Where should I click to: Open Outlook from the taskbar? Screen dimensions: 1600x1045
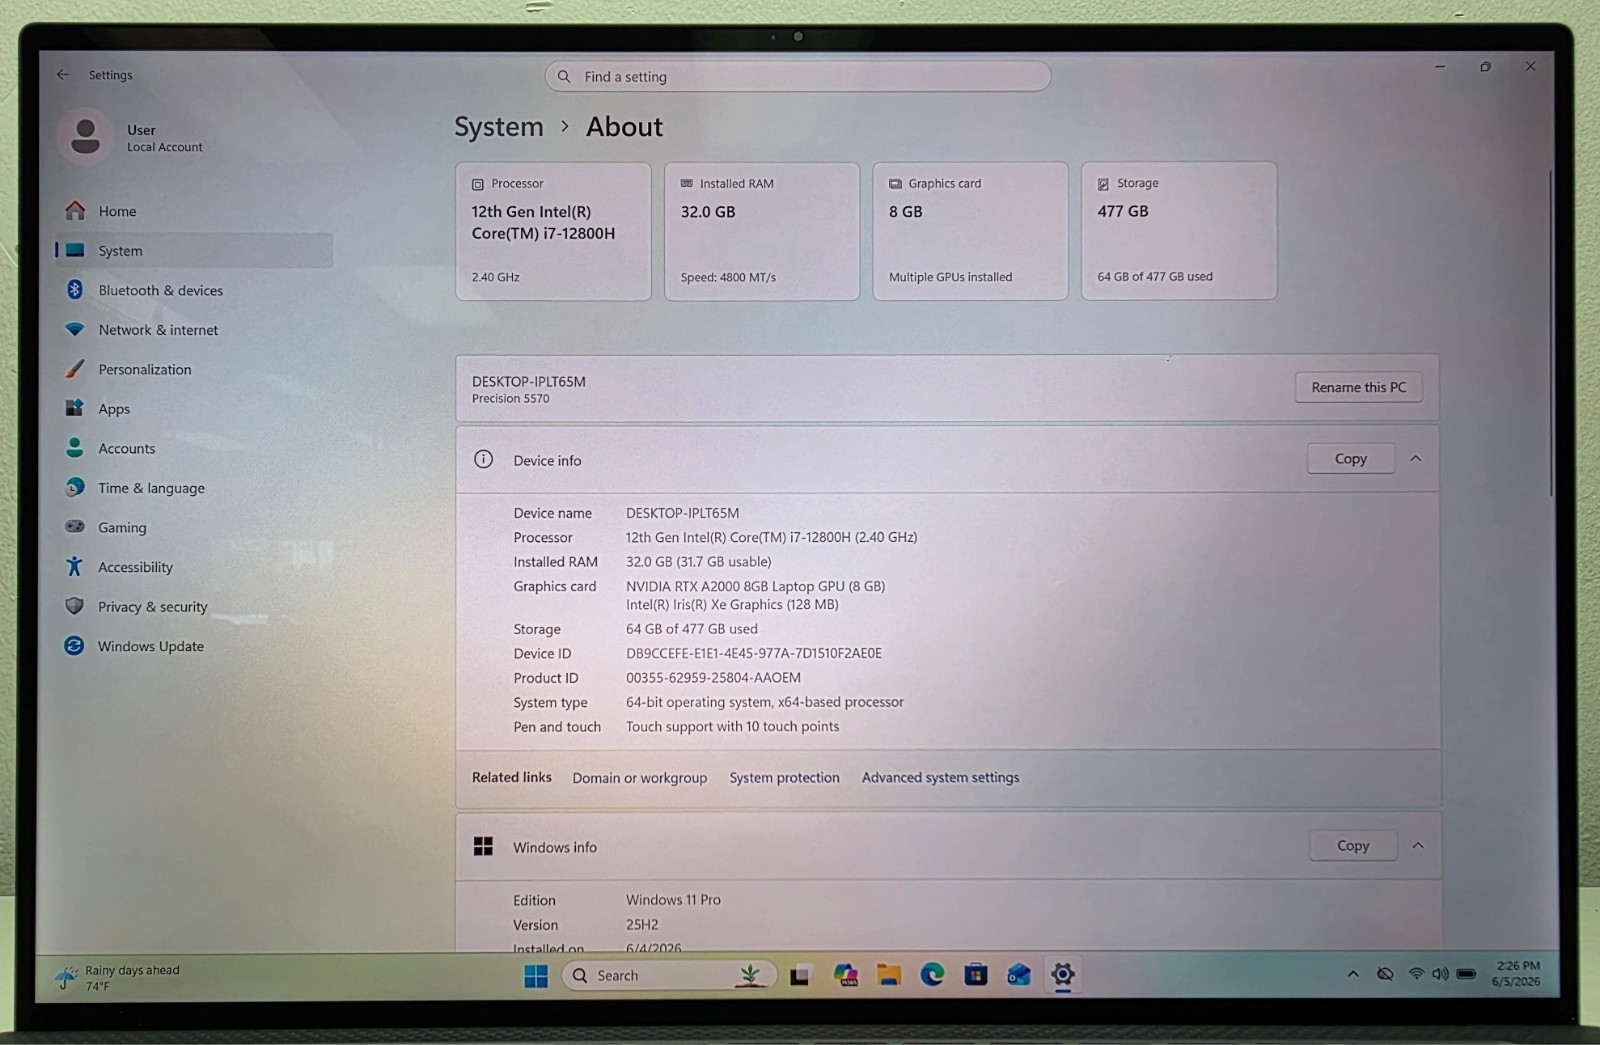coord(1019,975)
